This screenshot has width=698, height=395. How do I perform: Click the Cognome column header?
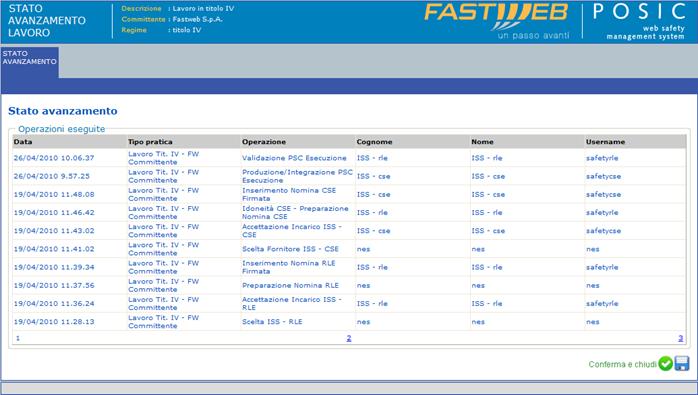[x=374, y=142]
